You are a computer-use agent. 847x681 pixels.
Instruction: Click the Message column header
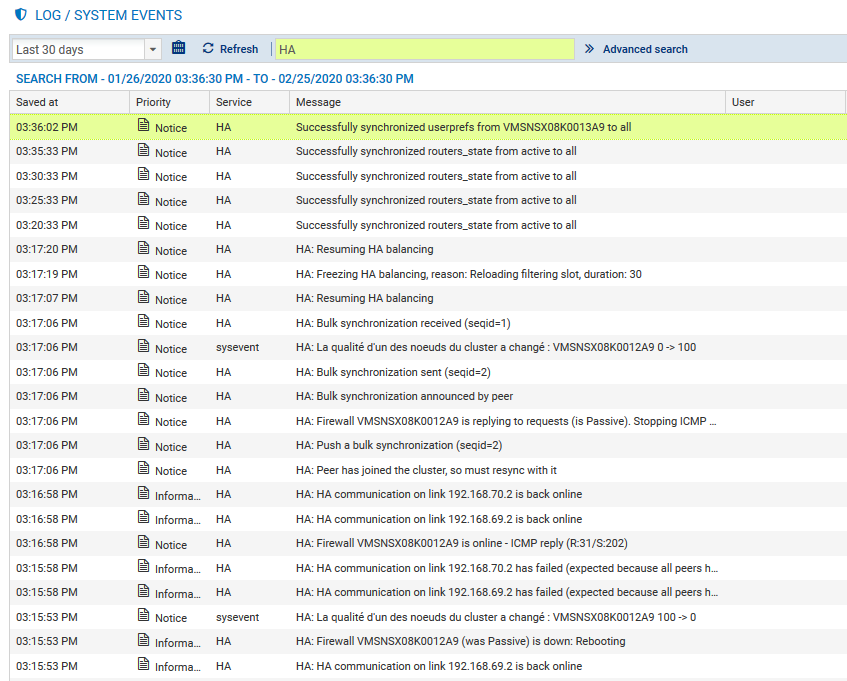(318, 102)
